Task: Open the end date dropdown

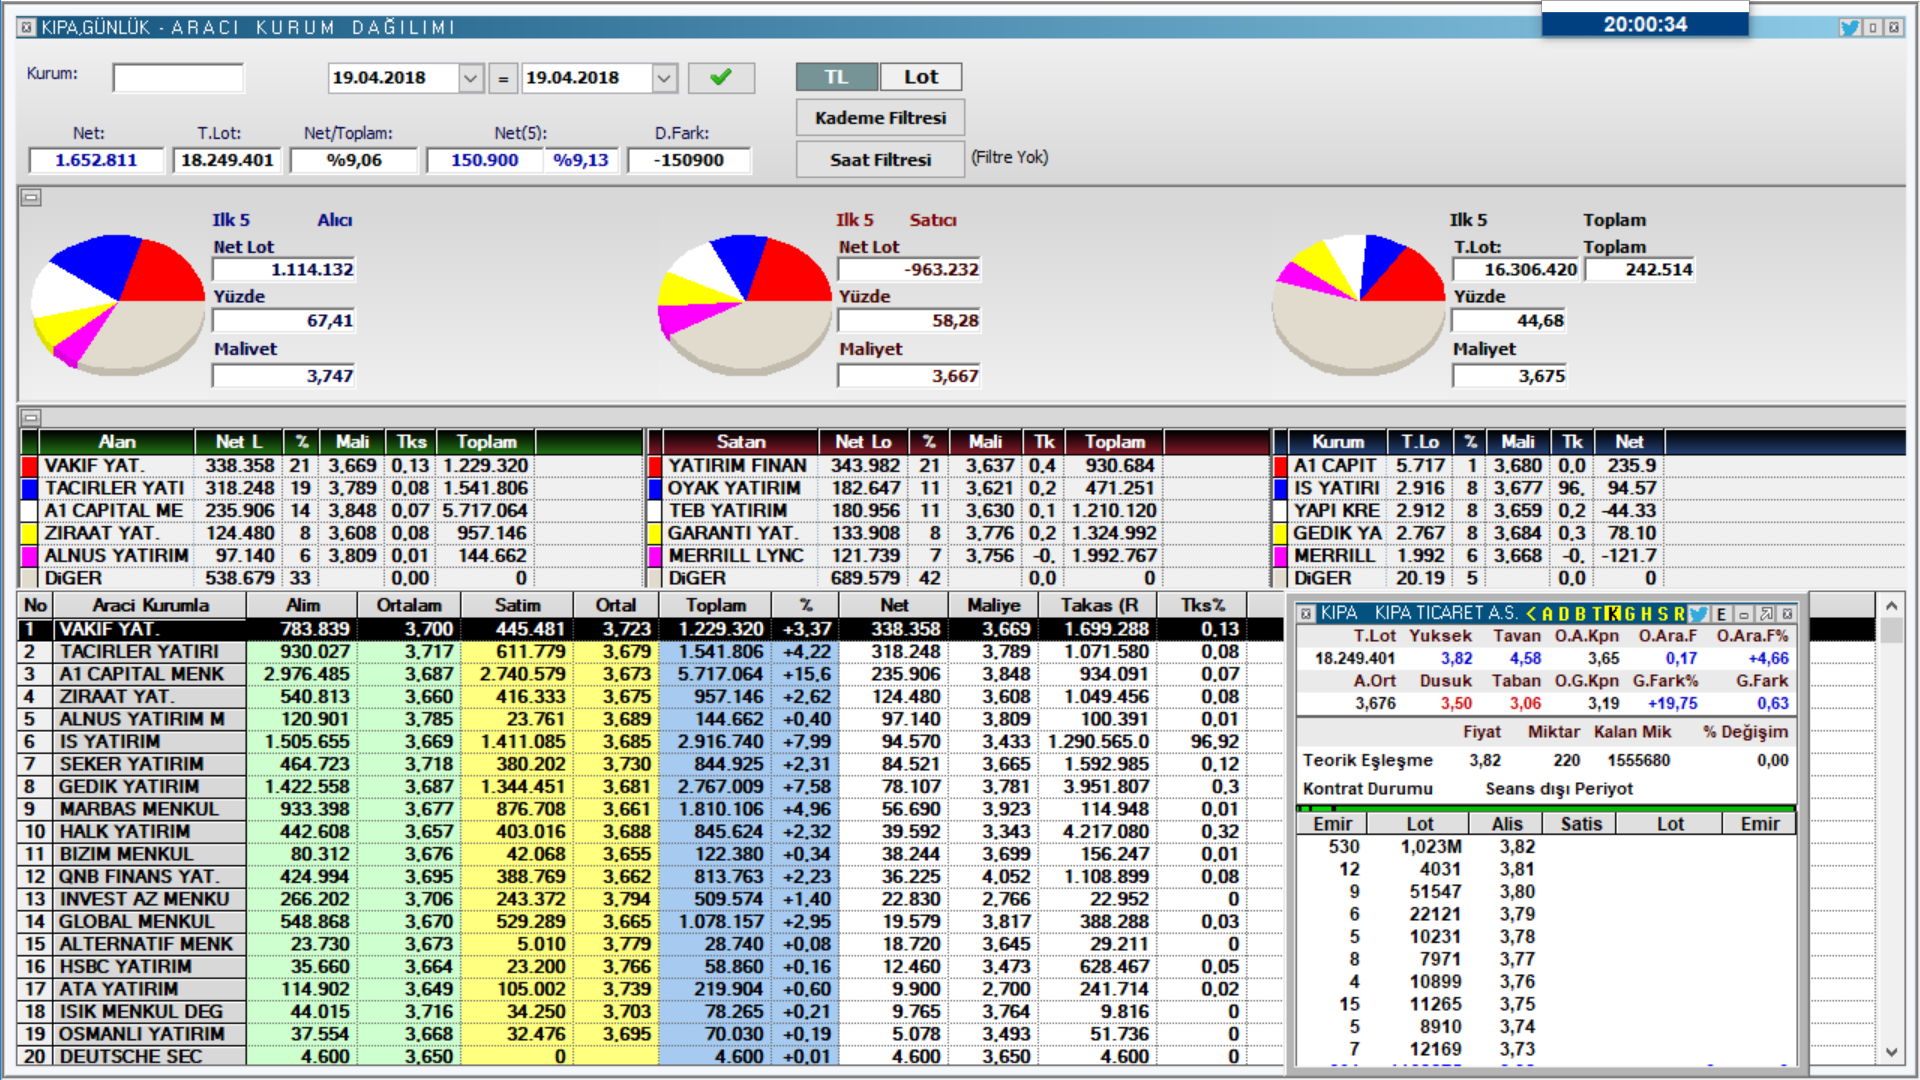Action: tap(664, 77)
